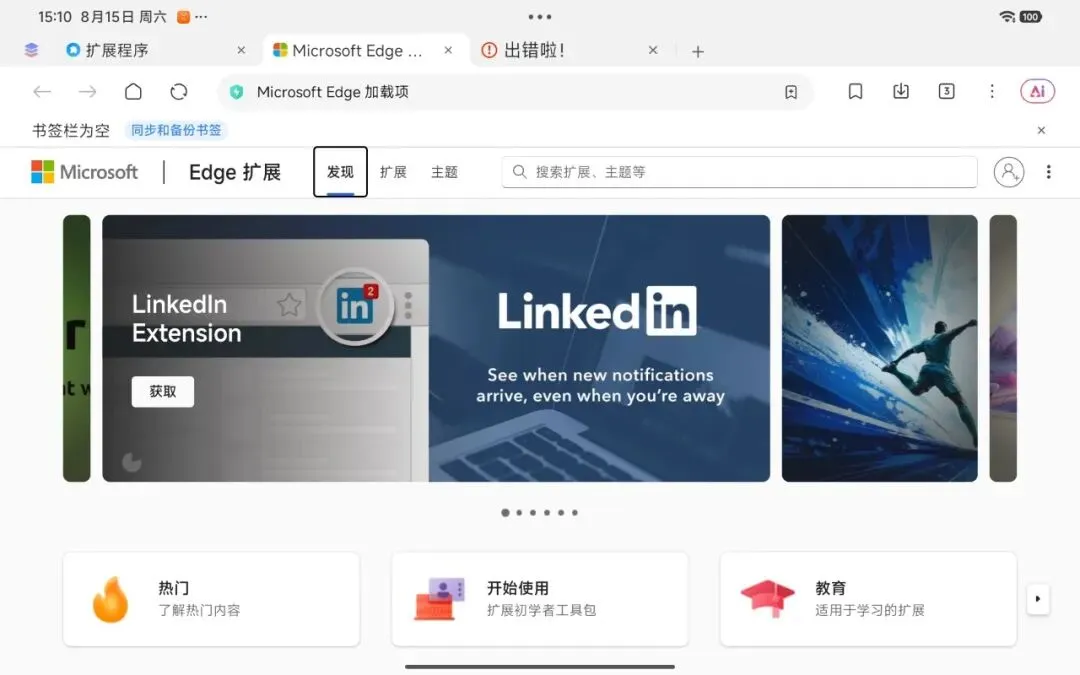Open the graduation cap icon for 教育
The width and height of the screenshot is (1080, 675).
(767, 598)
